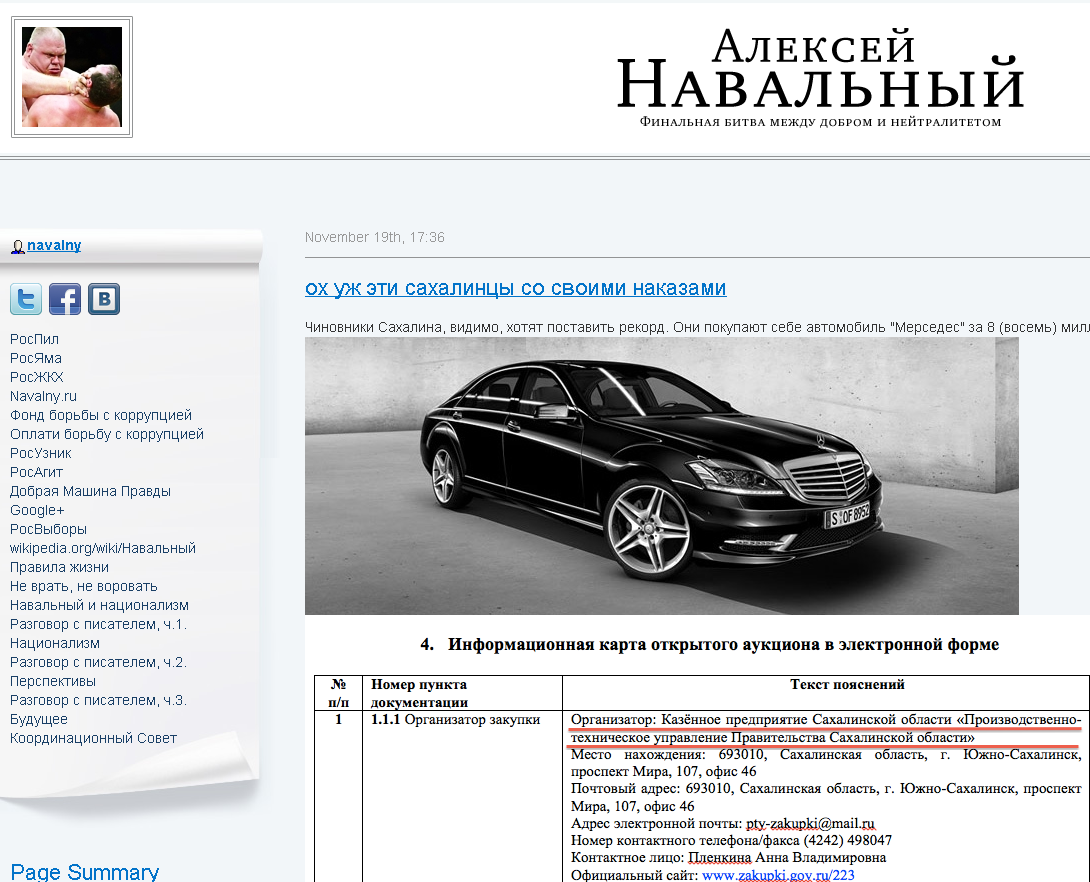Open 'Правила жизни' sidebar link
The width and height of the screenshot is (1090, 882).
(x=59, y=567)
